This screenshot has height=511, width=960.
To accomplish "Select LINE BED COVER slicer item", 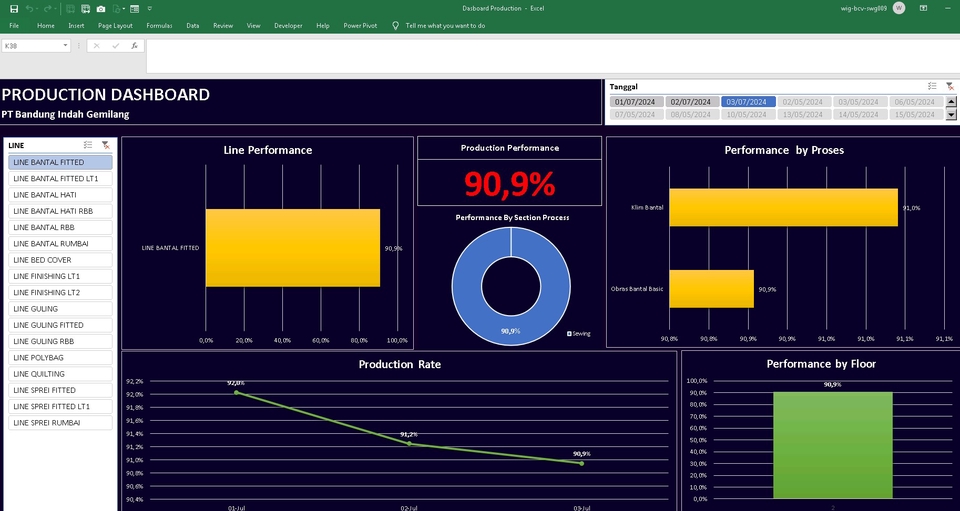I will pos(60,260).
